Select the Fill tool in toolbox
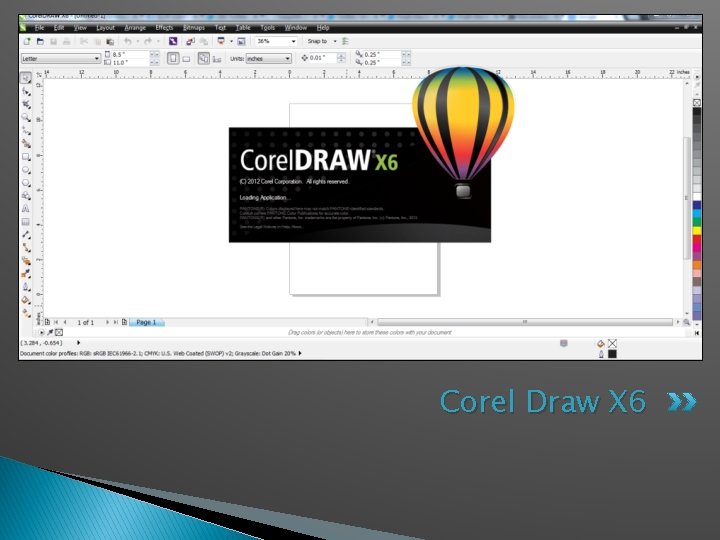720x540 pixels. 26,300
